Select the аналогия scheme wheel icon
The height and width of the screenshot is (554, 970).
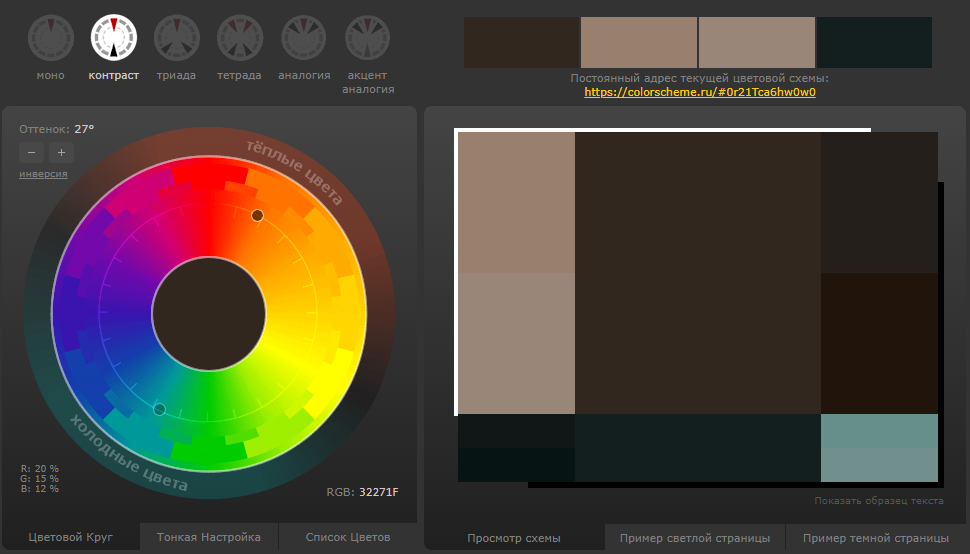(x=304, y=38)
